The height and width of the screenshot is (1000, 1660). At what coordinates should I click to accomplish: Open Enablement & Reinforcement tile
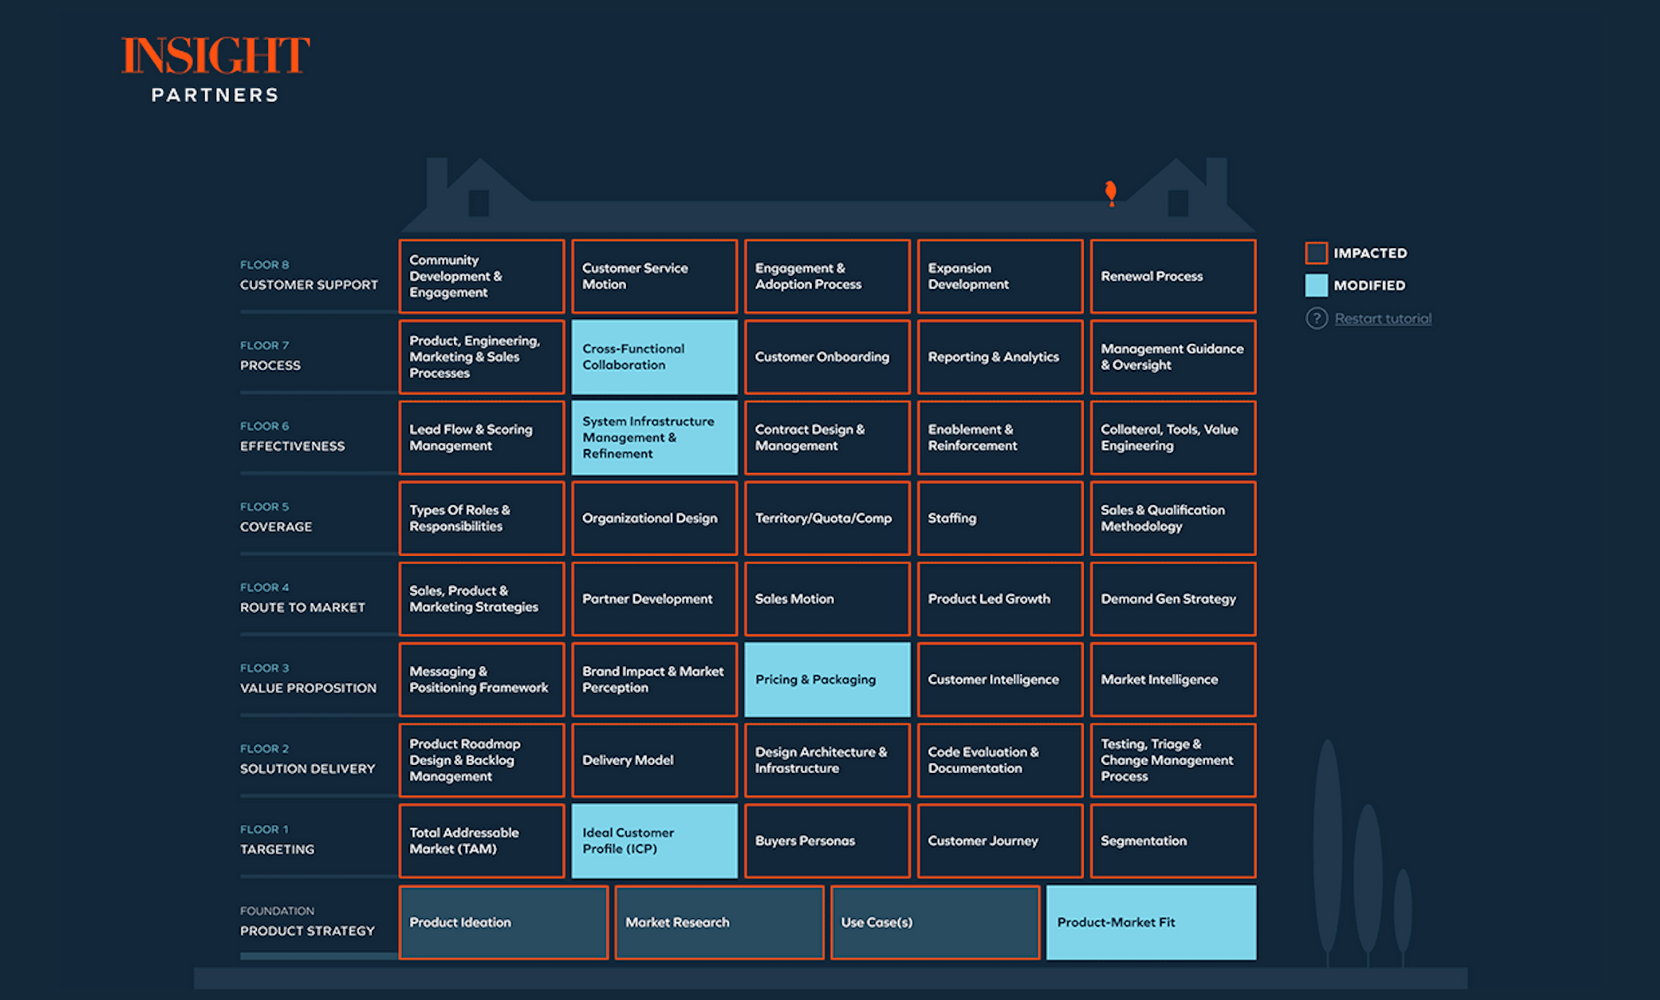tap(1000, 438)
